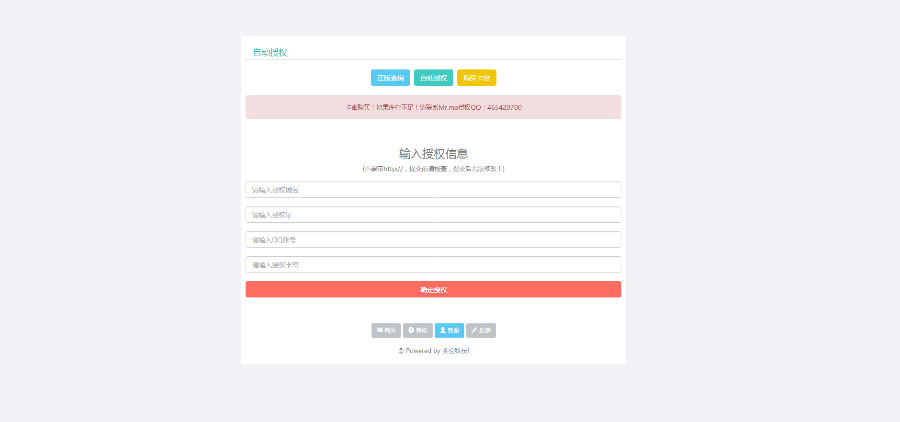Follow the Powered by company link
Screen dimensions: 900x422
point(456,351)
